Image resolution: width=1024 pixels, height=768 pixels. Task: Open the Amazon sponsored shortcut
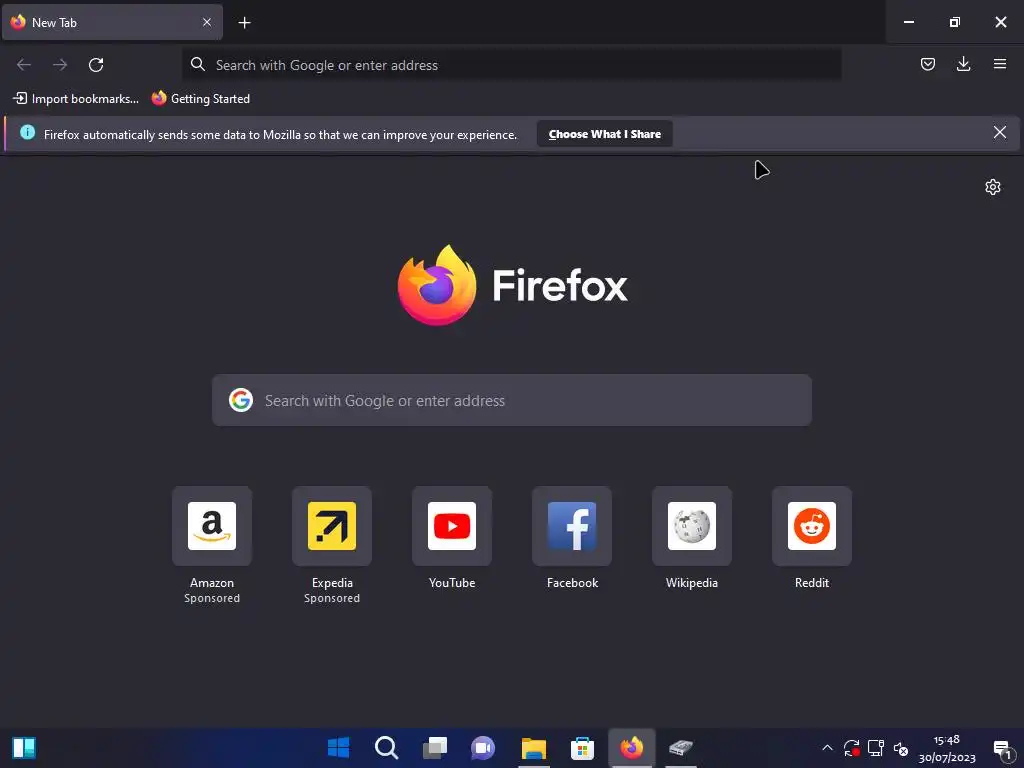[212, 545]
